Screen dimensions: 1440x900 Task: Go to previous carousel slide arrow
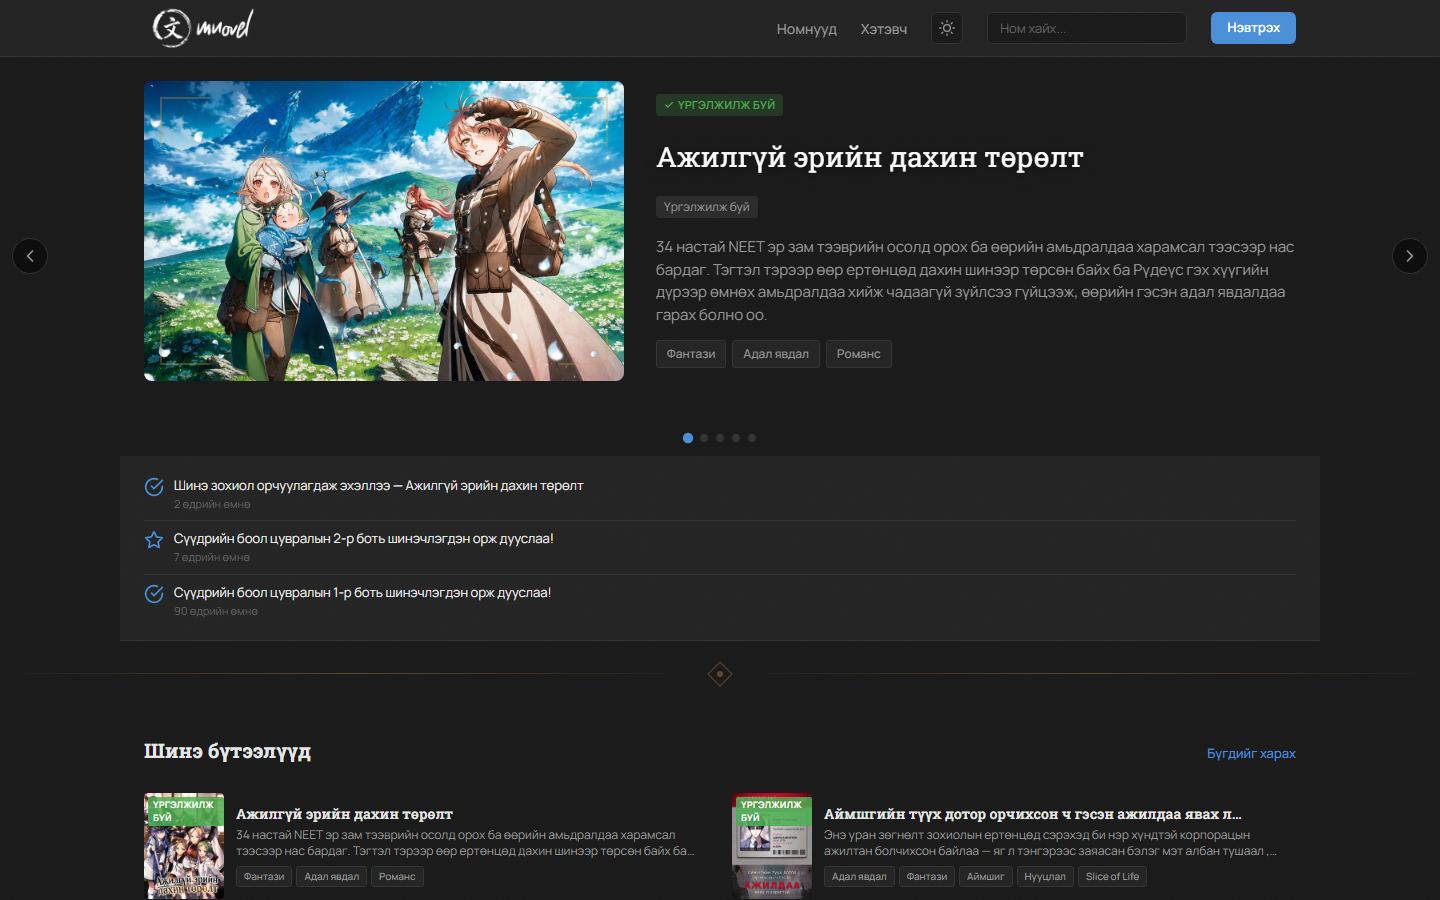coord(30,256)
